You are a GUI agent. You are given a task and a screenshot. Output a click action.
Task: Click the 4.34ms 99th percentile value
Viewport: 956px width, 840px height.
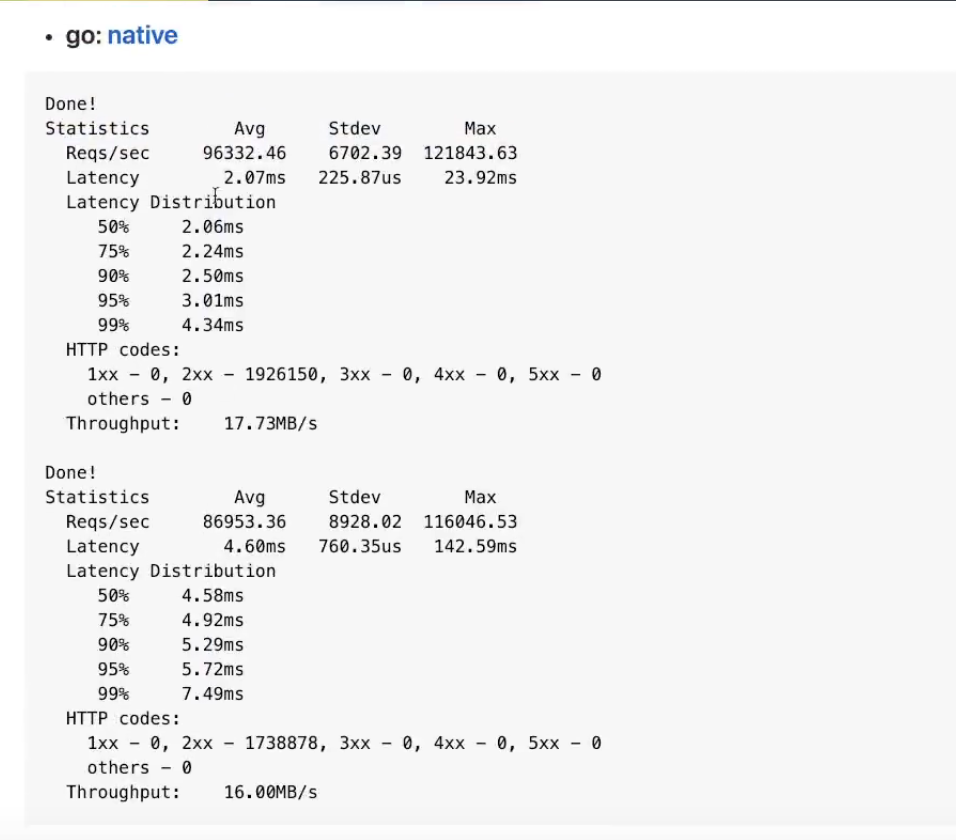tap(212, 325)
